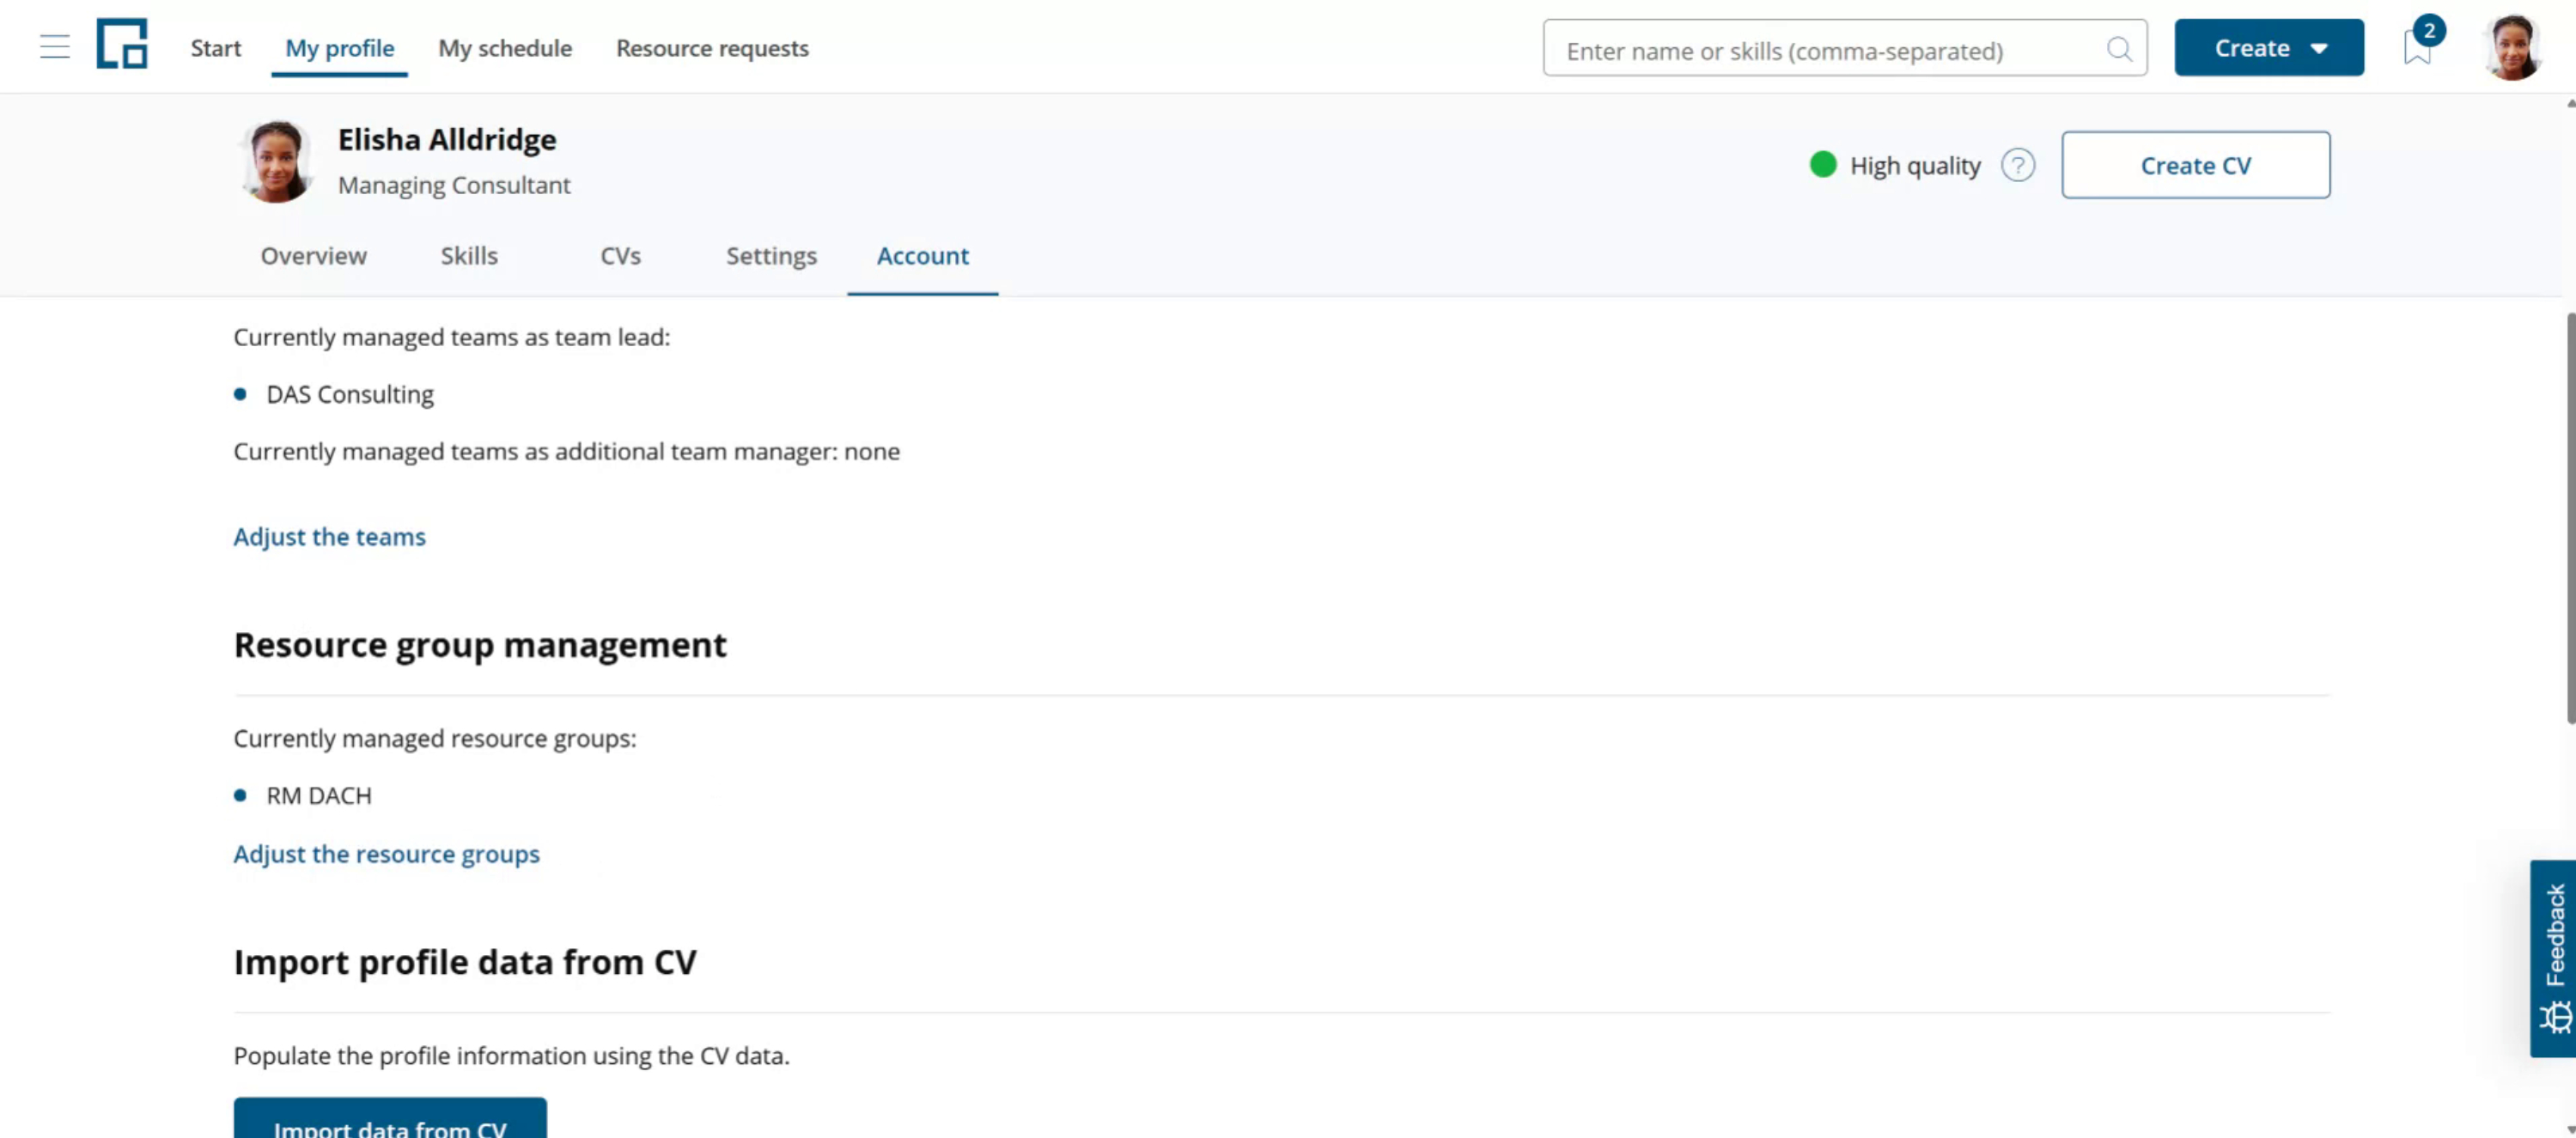2576x1138 pixels.
Task: Select the Account tab
Action: coord(923,256)
